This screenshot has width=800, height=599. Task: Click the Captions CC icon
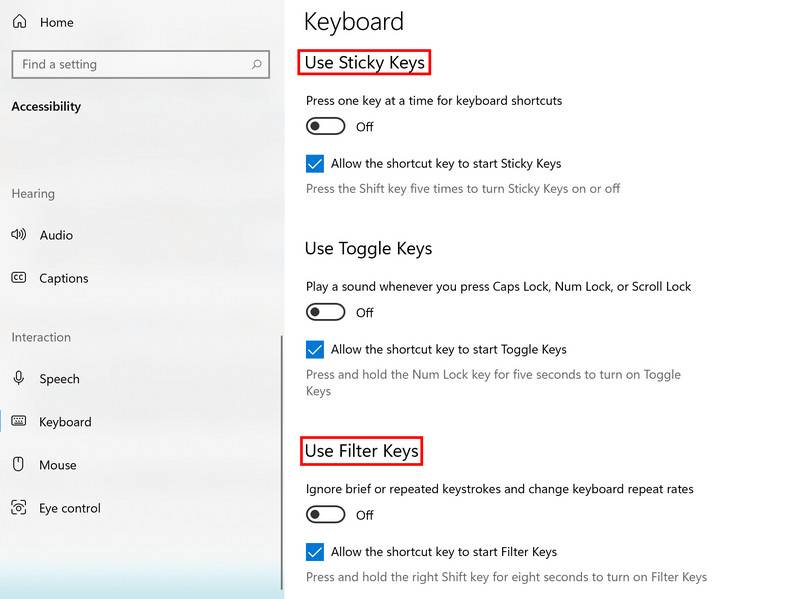click(x=17, y=278)
